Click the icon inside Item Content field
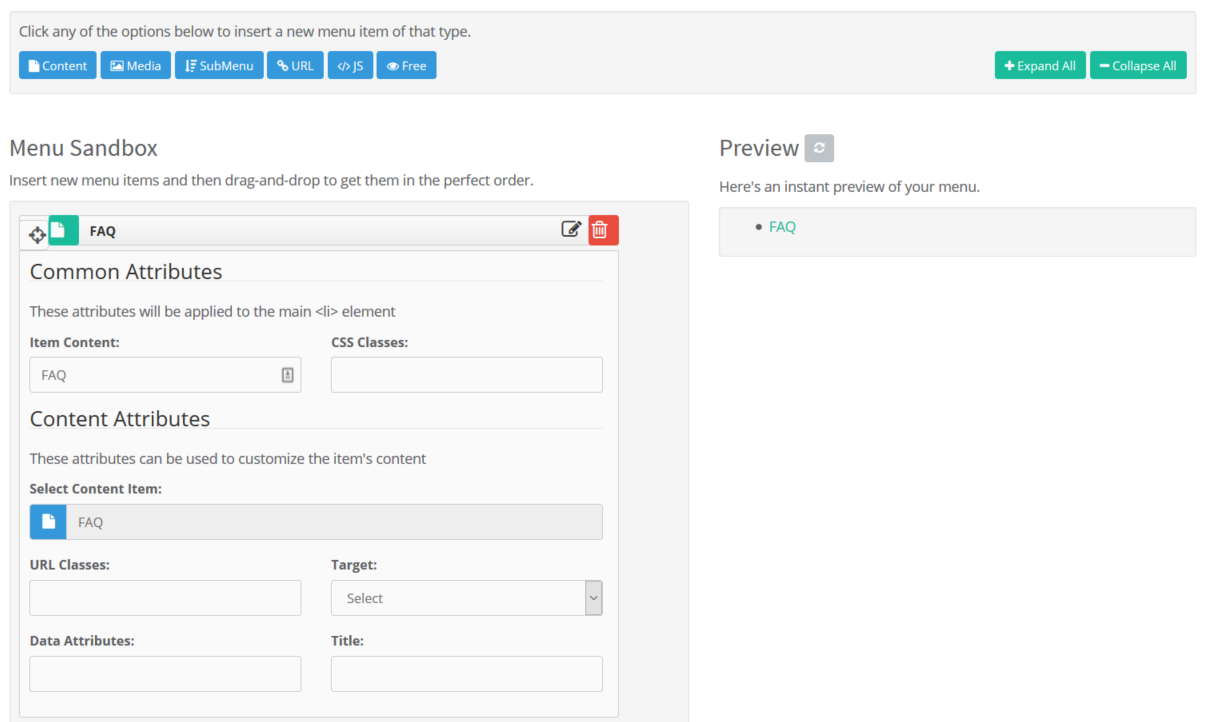This screenshot has width=1206, height=722. click(287, 375)
